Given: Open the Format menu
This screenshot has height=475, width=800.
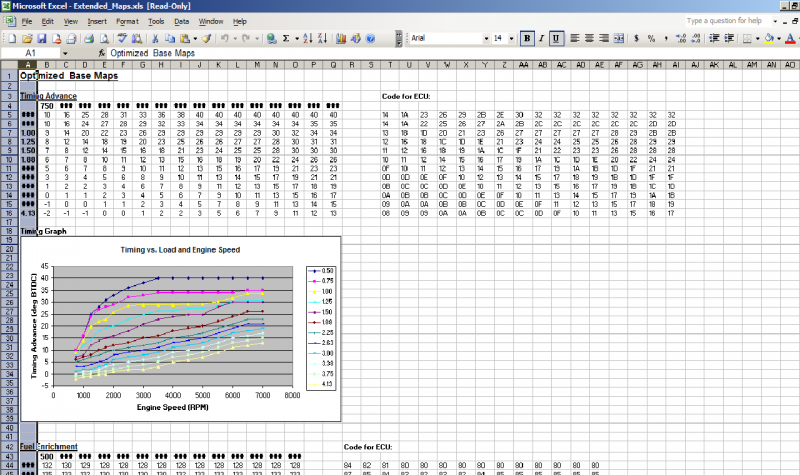Looking at the screenshot, I should (x=127, y=21).
